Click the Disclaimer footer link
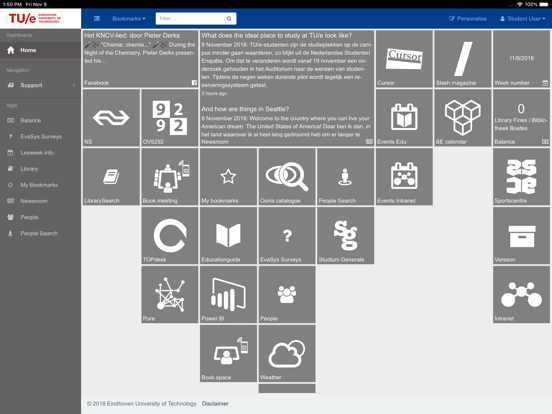552x414 pixels. pyautogui.click(x=215, y=403)
